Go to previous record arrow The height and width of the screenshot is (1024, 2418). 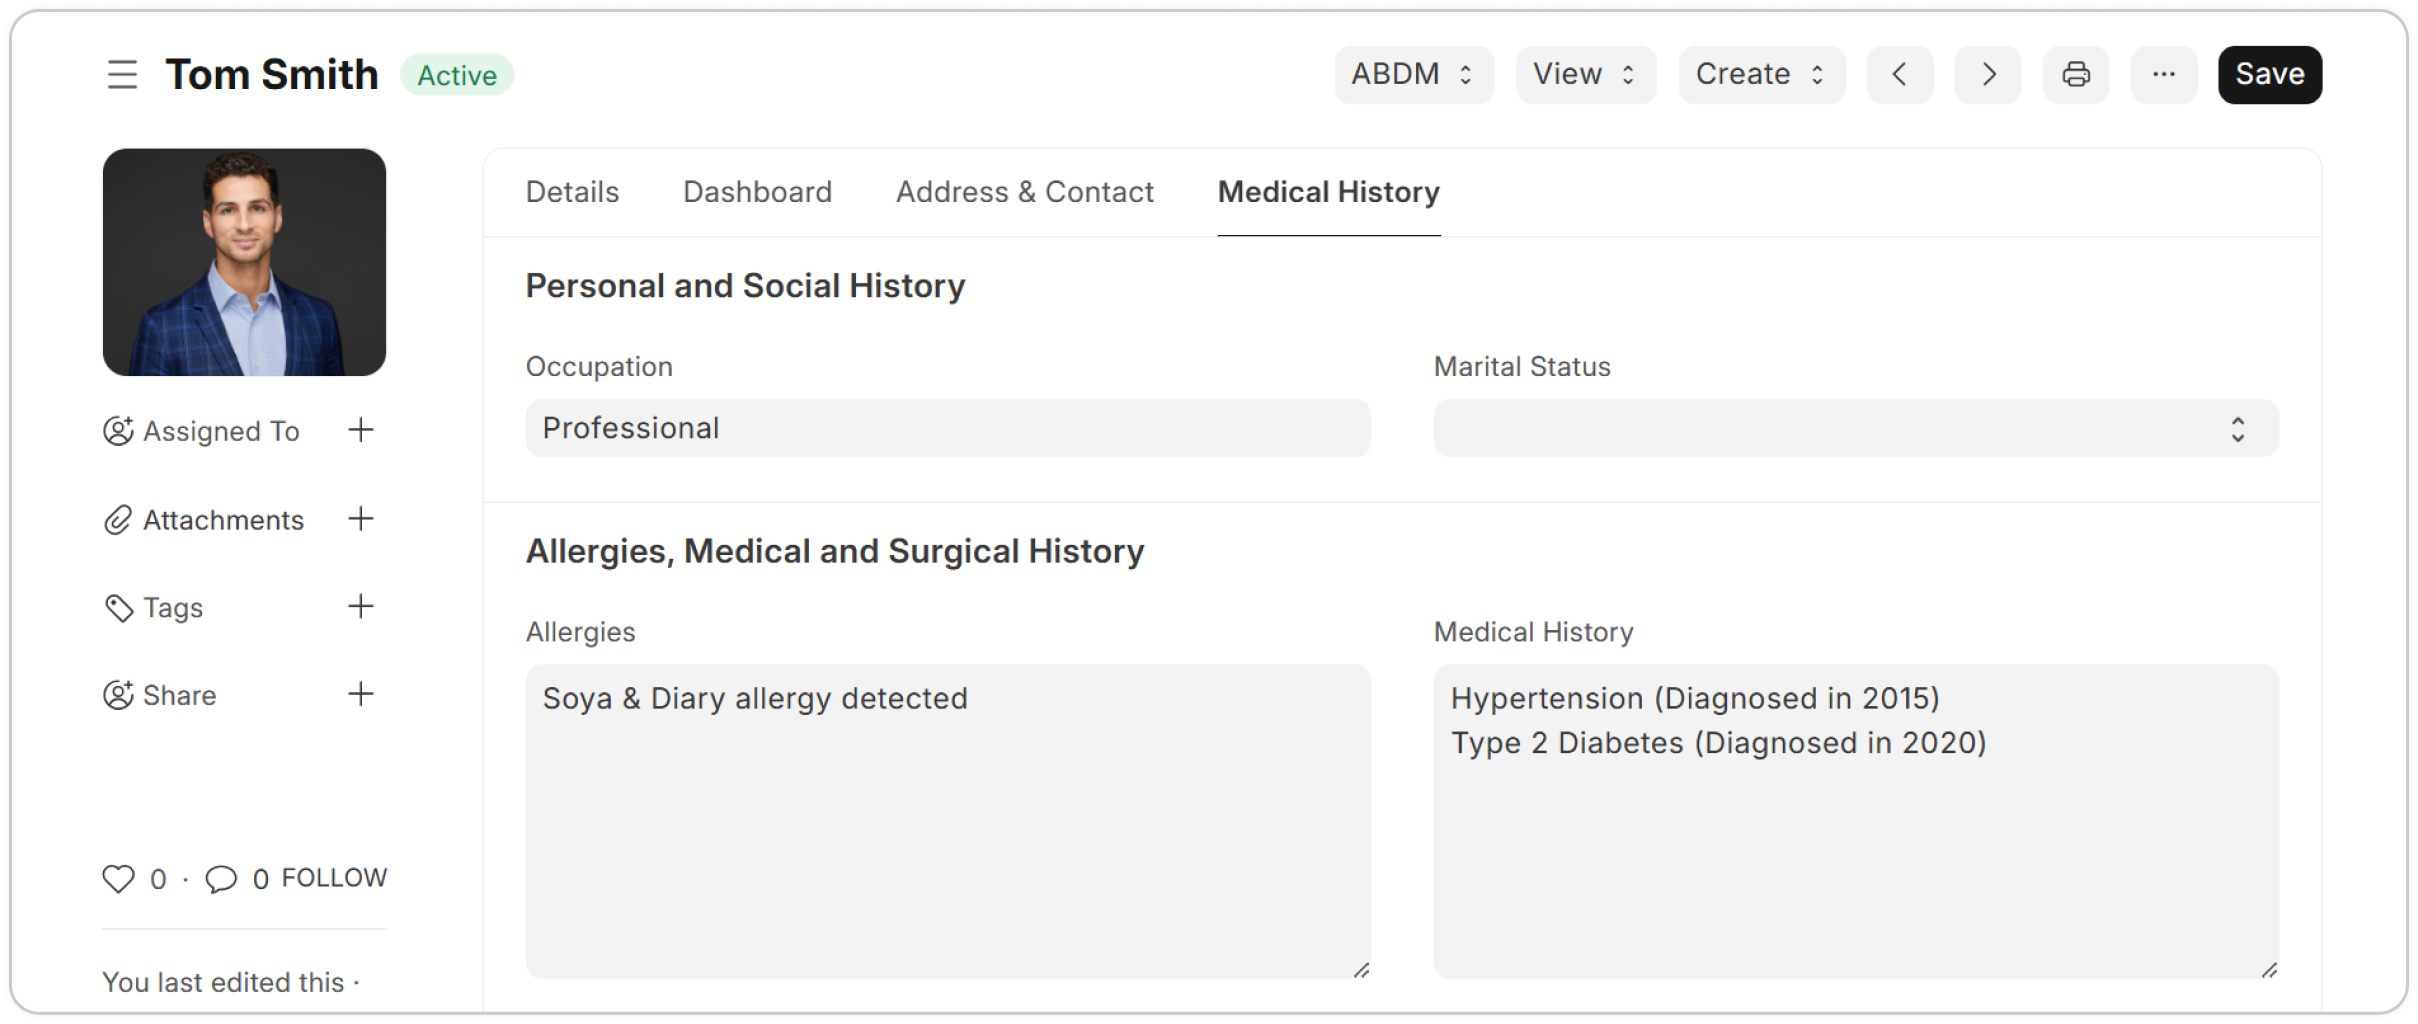(1899, 75)
